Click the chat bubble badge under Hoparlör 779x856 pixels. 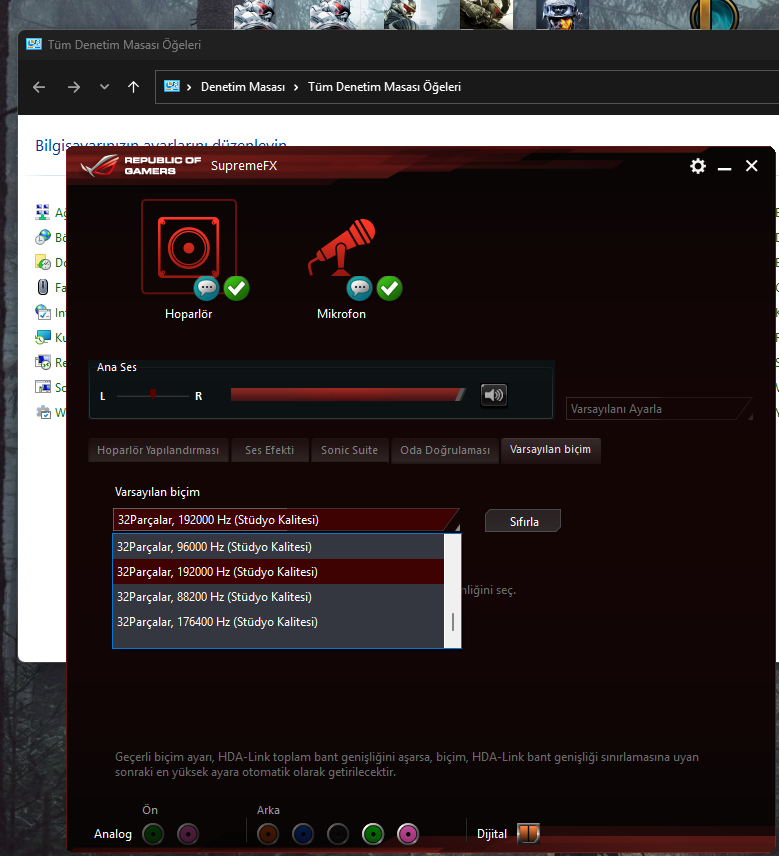(x=206, y=288)
